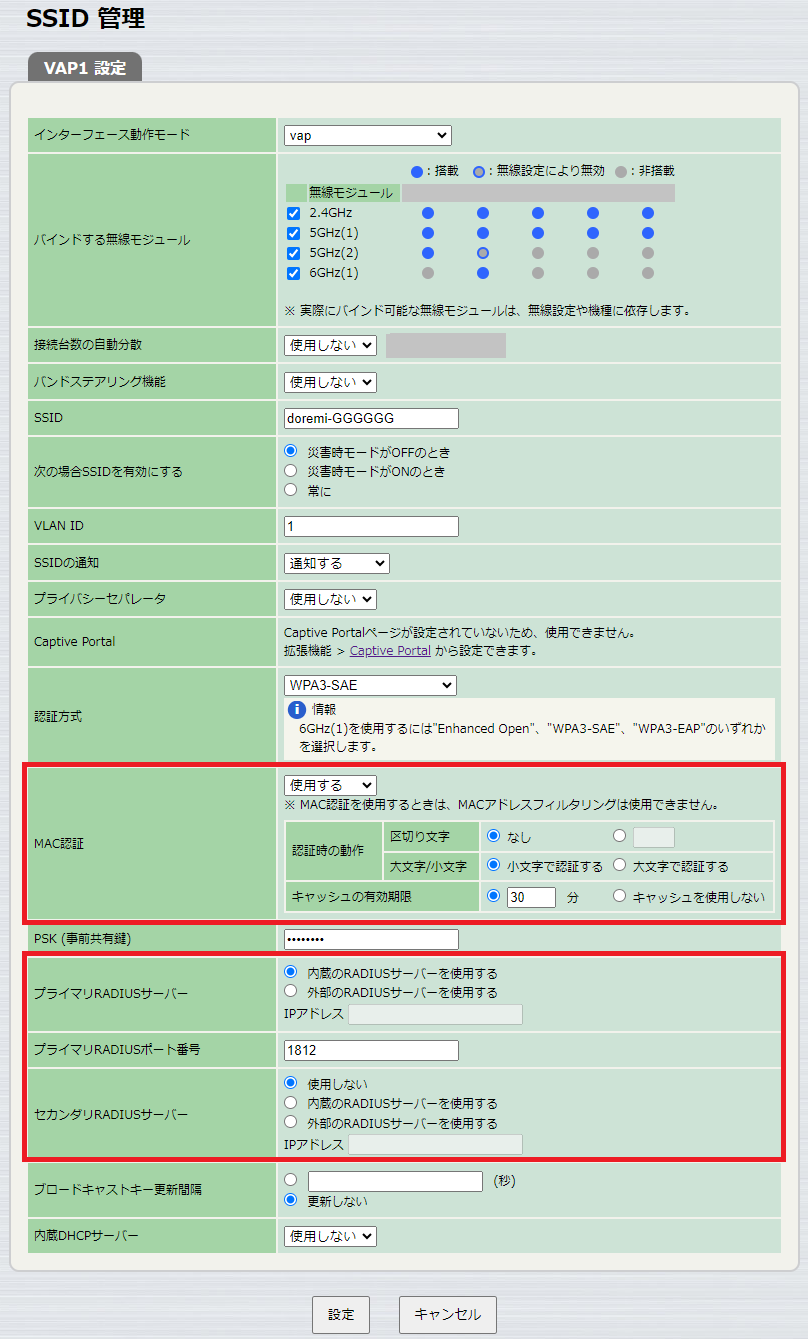The image size is (808, 1339).
Task: Uncheck the 5GHz(2) wireless module
Action: coord(293,253)
